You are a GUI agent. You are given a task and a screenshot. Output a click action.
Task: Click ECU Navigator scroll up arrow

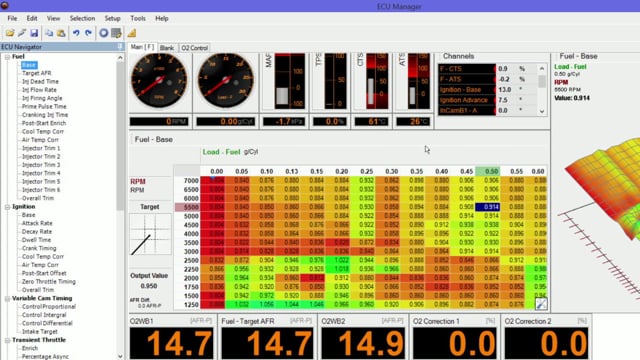[x=120, y=58]
